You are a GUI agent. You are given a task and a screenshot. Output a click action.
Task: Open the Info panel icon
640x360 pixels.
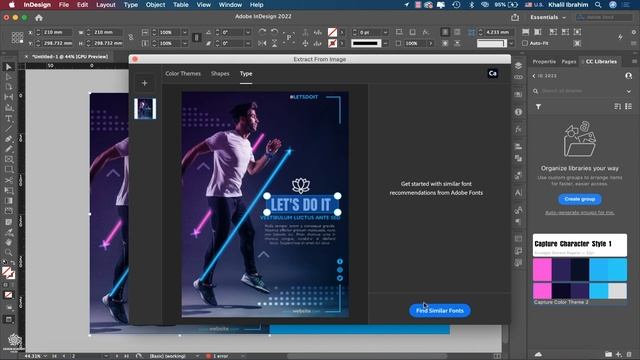(518, 112)
